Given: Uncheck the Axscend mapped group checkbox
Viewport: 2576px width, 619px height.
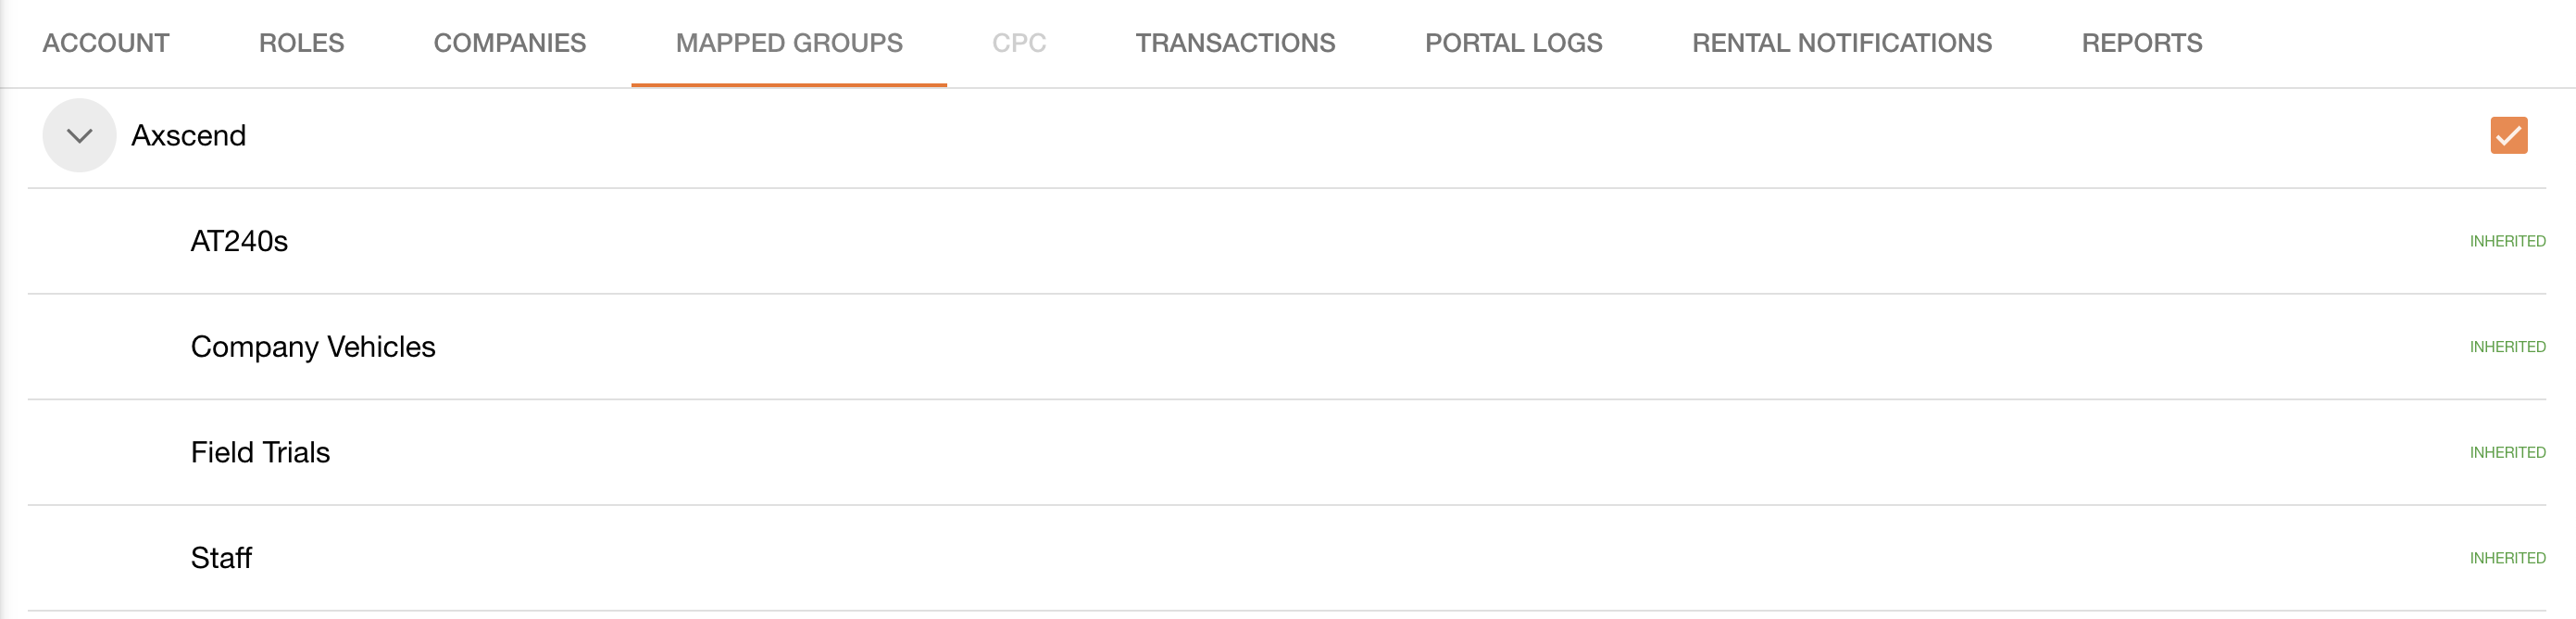Looking at the screenshot, I should [2508, 135].
